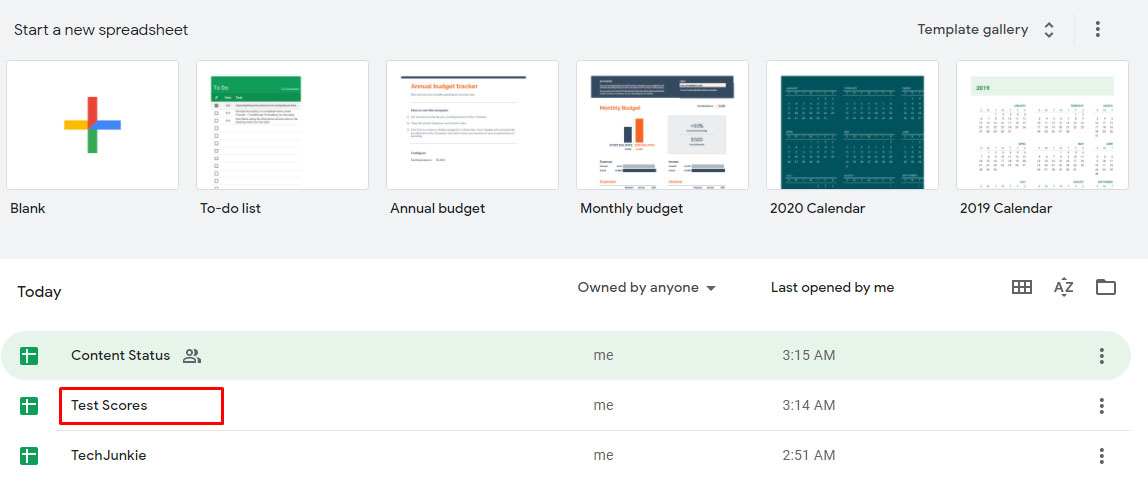The image size is (1148, 497).
Task: Expand the Template gallery
Action: 986,29
